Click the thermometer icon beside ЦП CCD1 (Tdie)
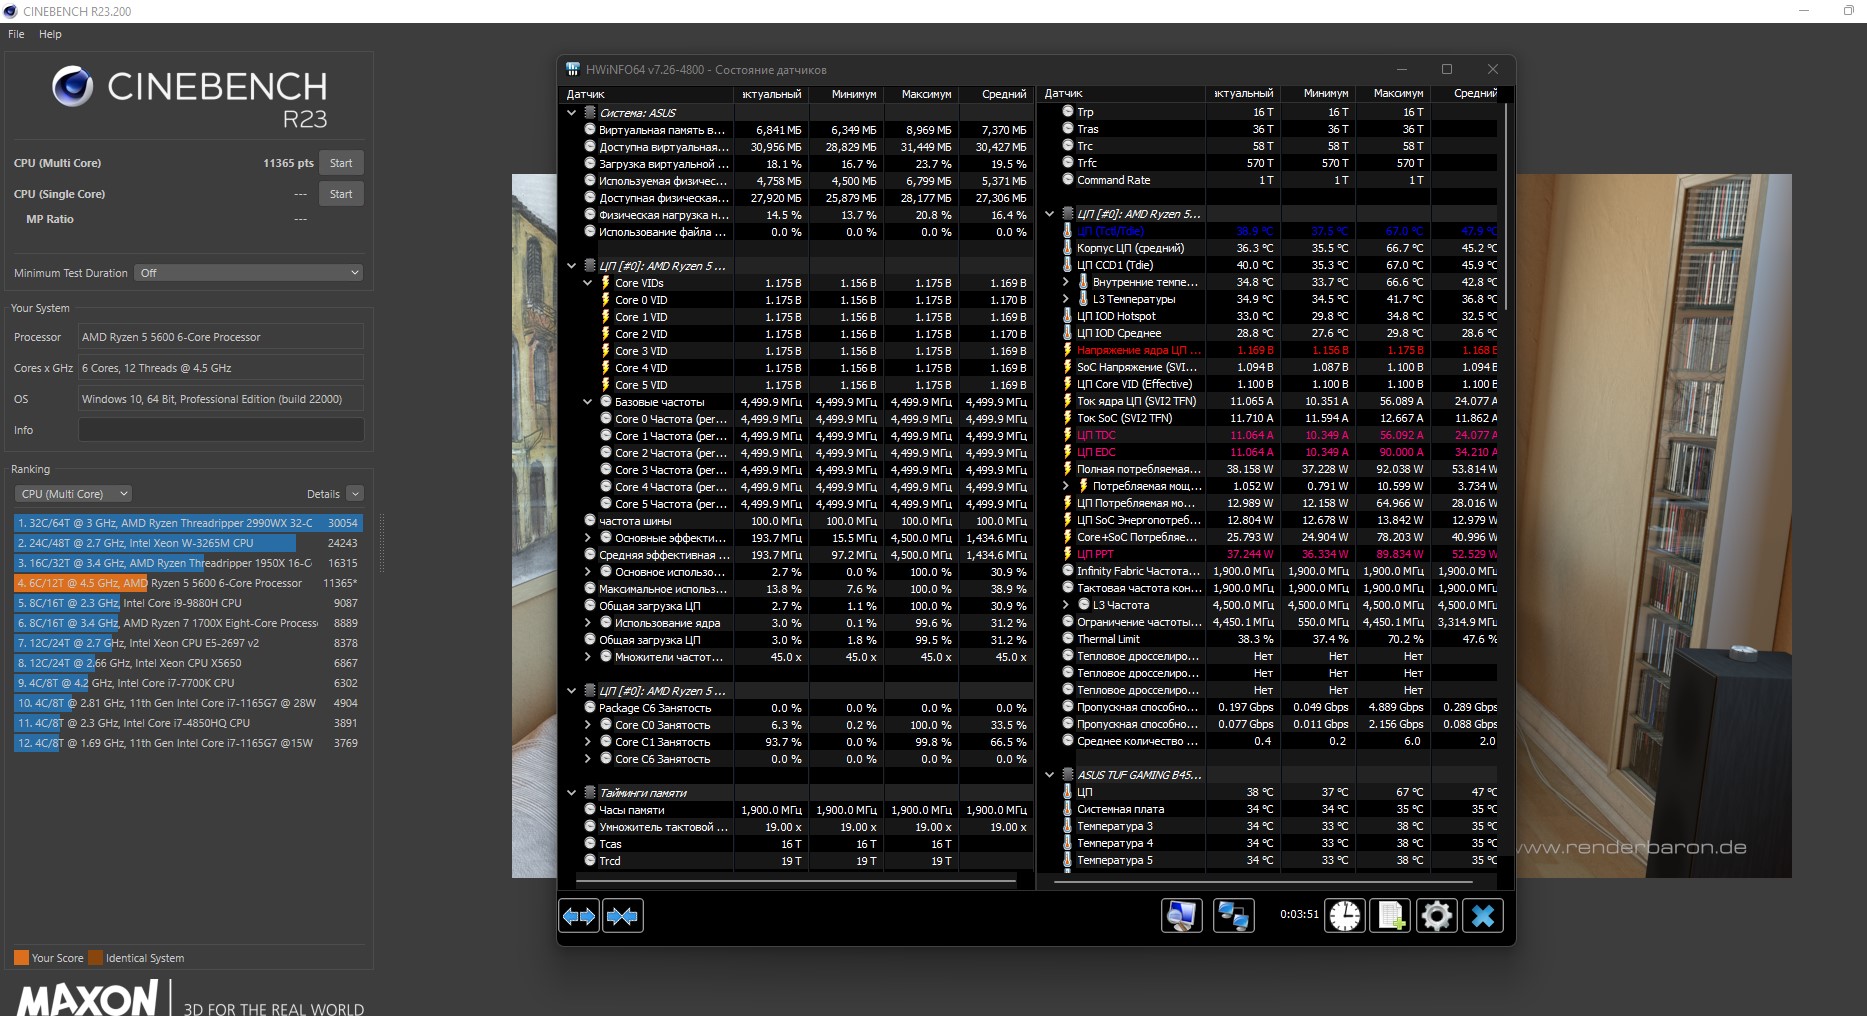This screenshot has width=1867, height=1016. [1068, 265]
